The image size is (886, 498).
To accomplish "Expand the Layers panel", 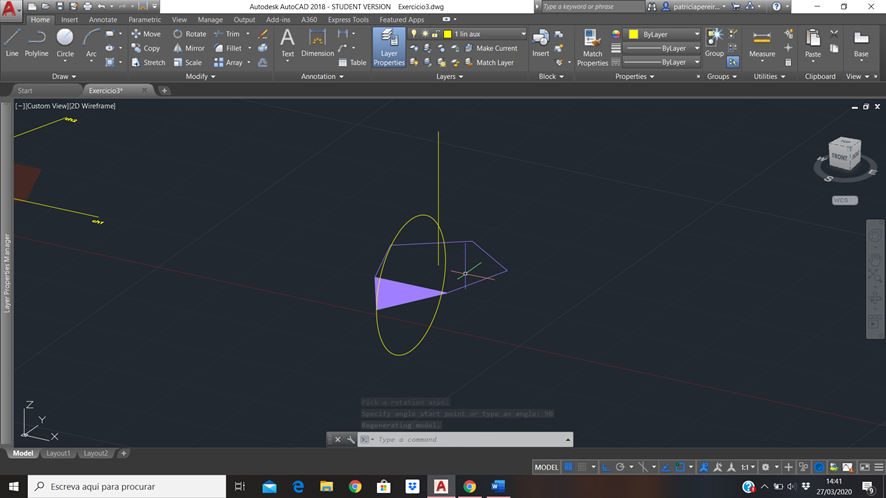I will point(449,76).
